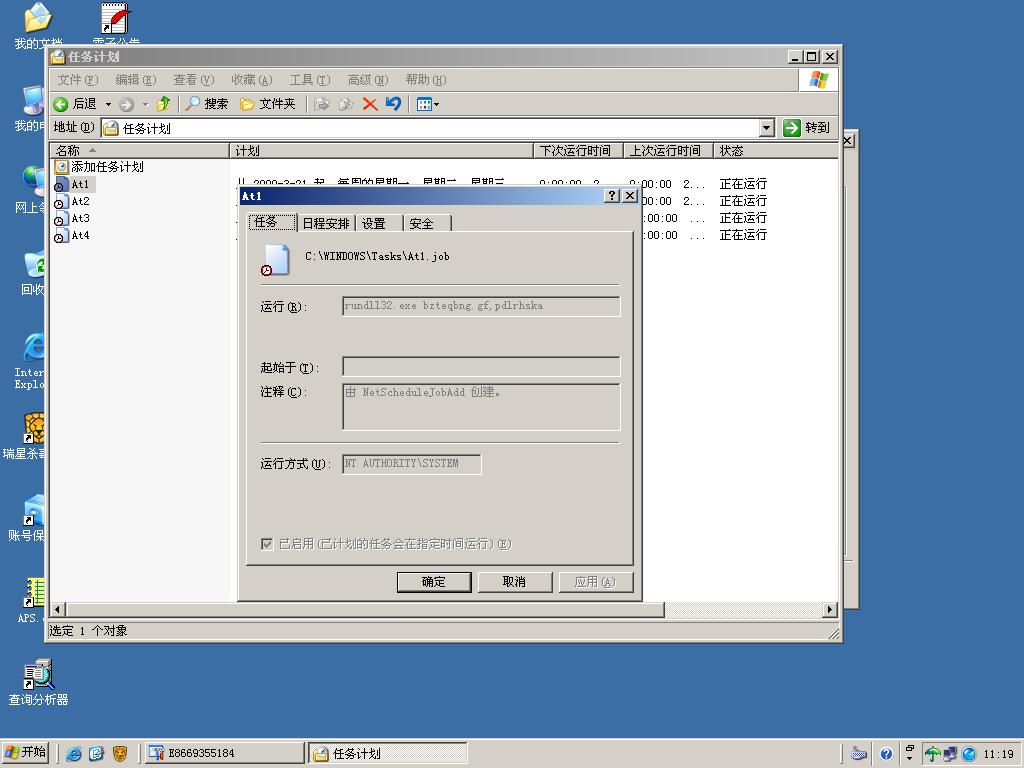Expand the 后退 back history arrow
Screen dimensions: 1024x768
click(x=108, y=104)
